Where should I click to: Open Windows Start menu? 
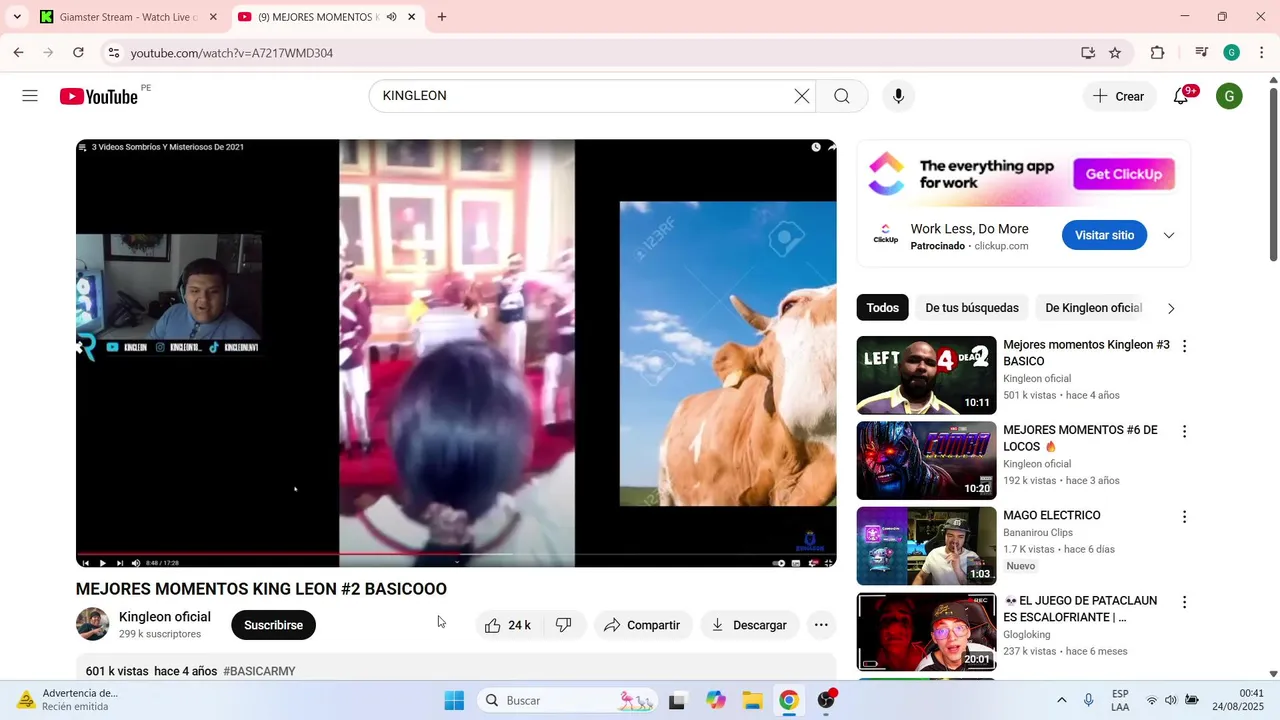(x=454, y=700)
